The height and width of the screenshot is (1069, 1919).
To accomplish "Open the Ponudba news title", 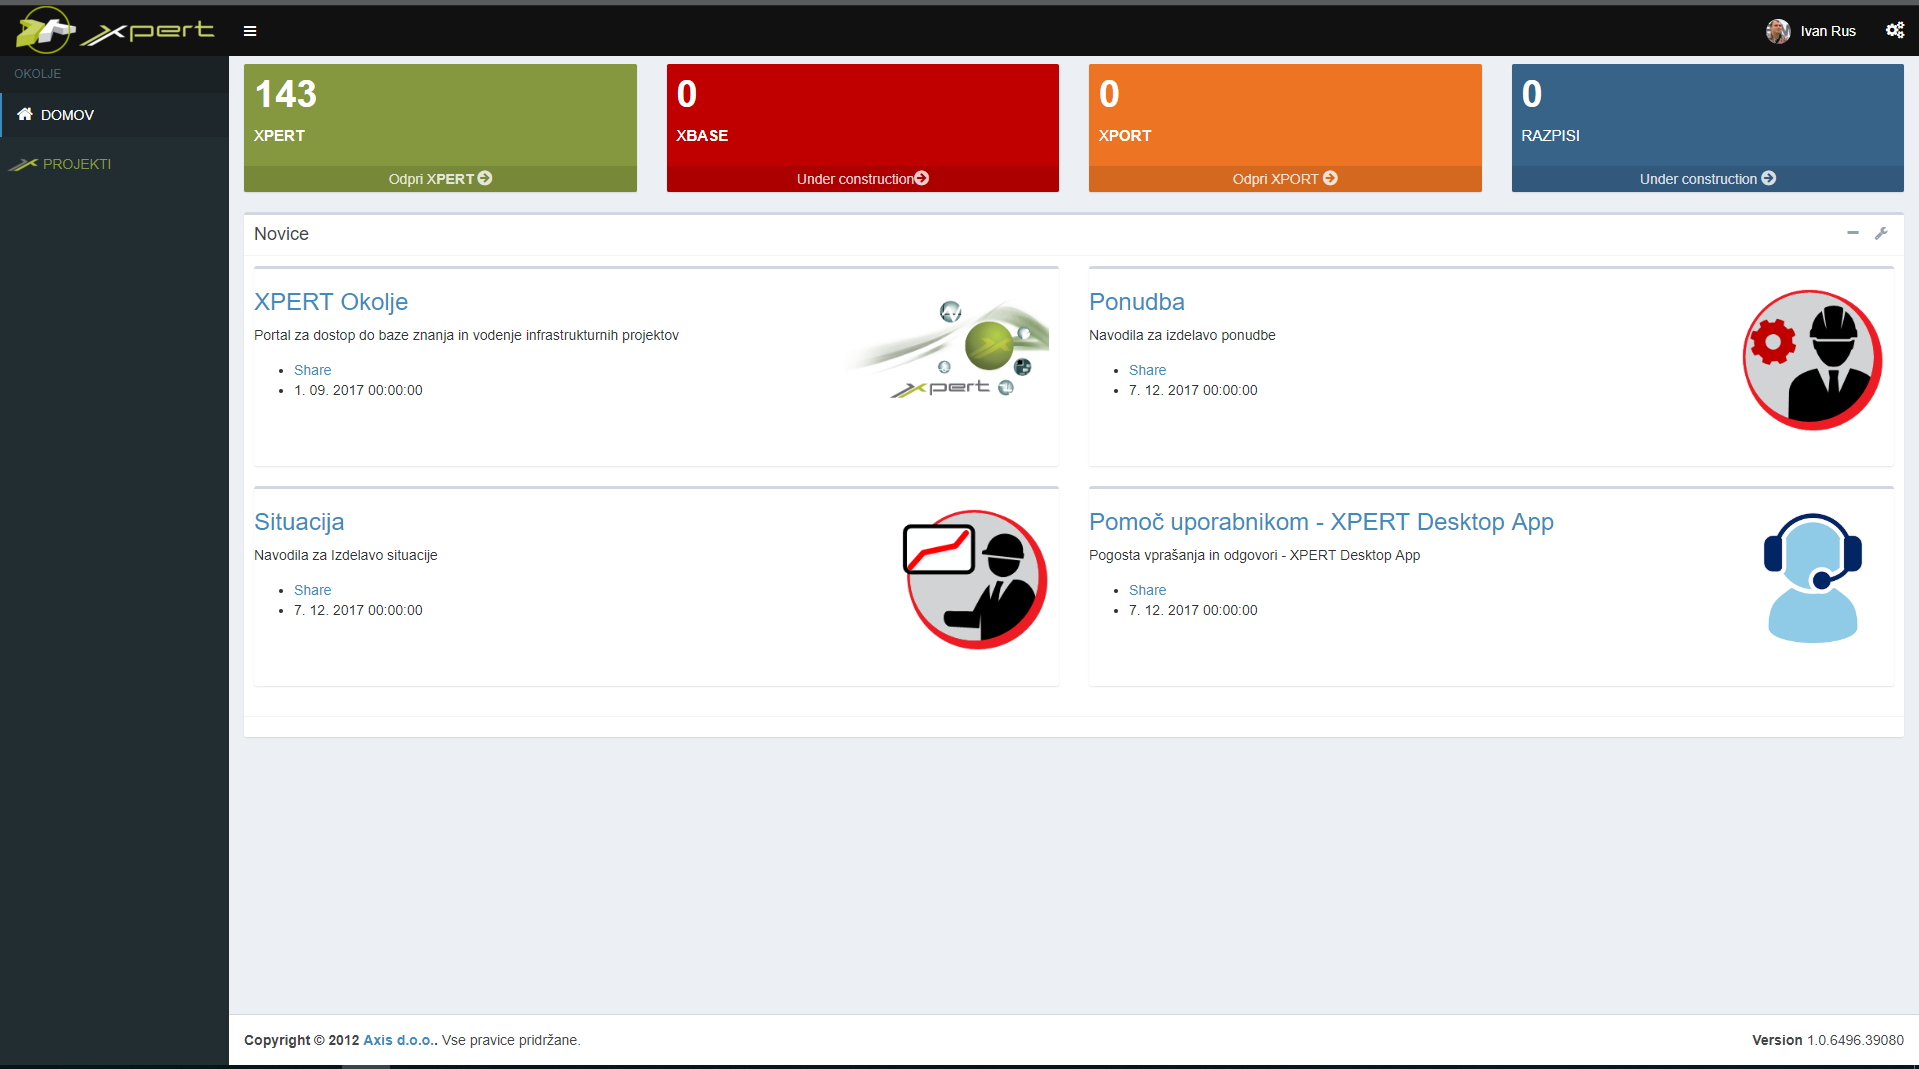I will point(1136,302).
